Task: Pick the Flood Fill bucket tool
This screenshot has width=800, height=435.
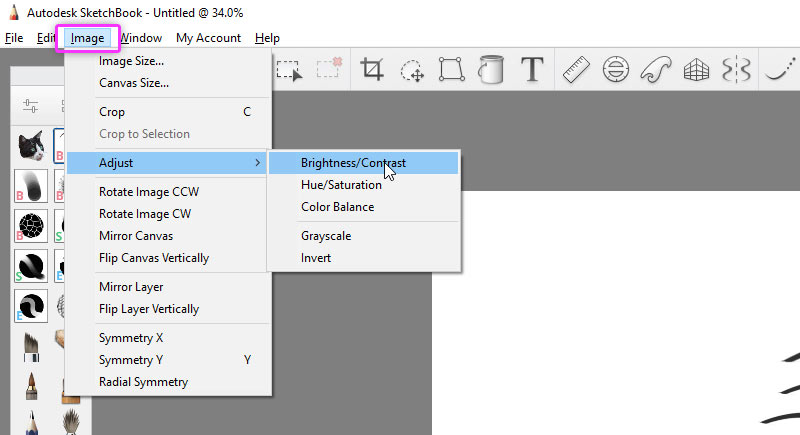Action: click(x=491, y=69)
